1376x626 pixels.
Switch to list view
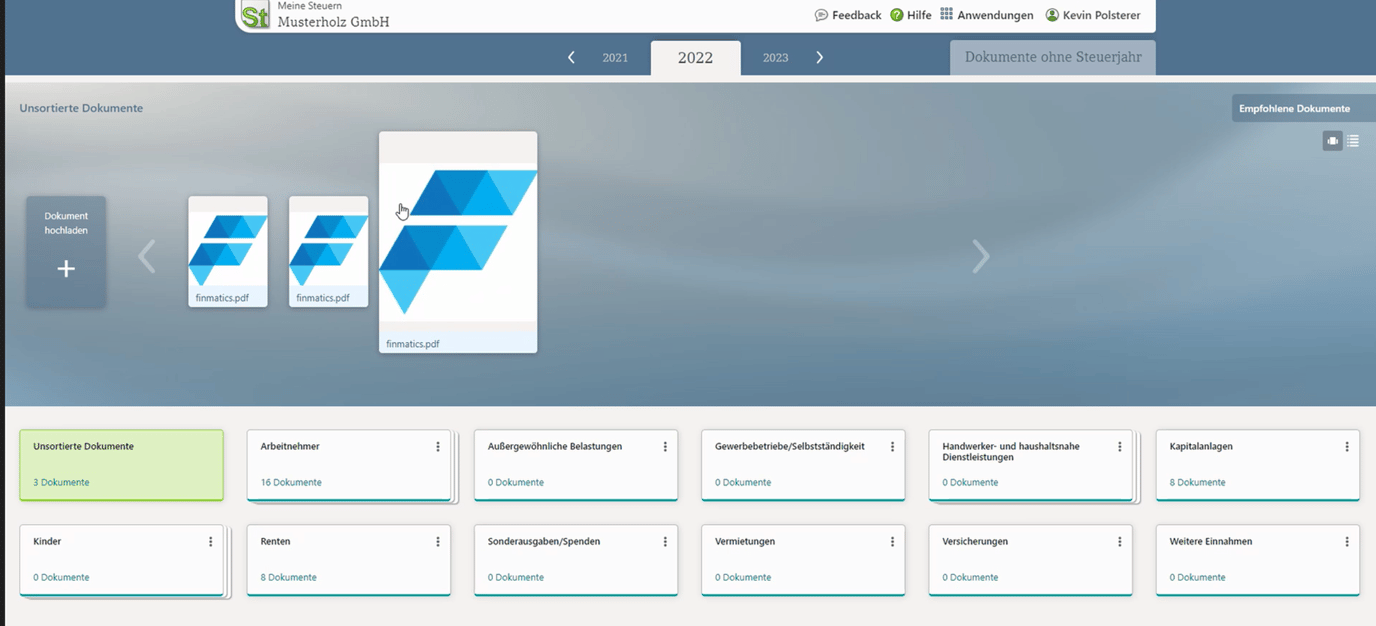pos(1353,141)
